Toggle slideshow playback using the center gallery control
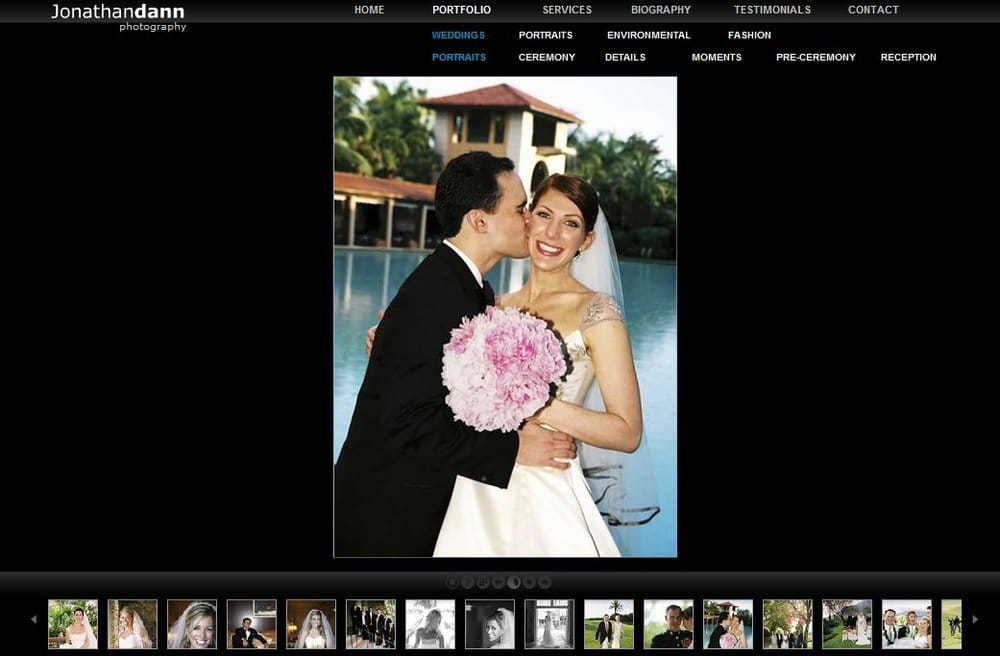This screenshot has width=1000, height=656. [x=513, y=581]
